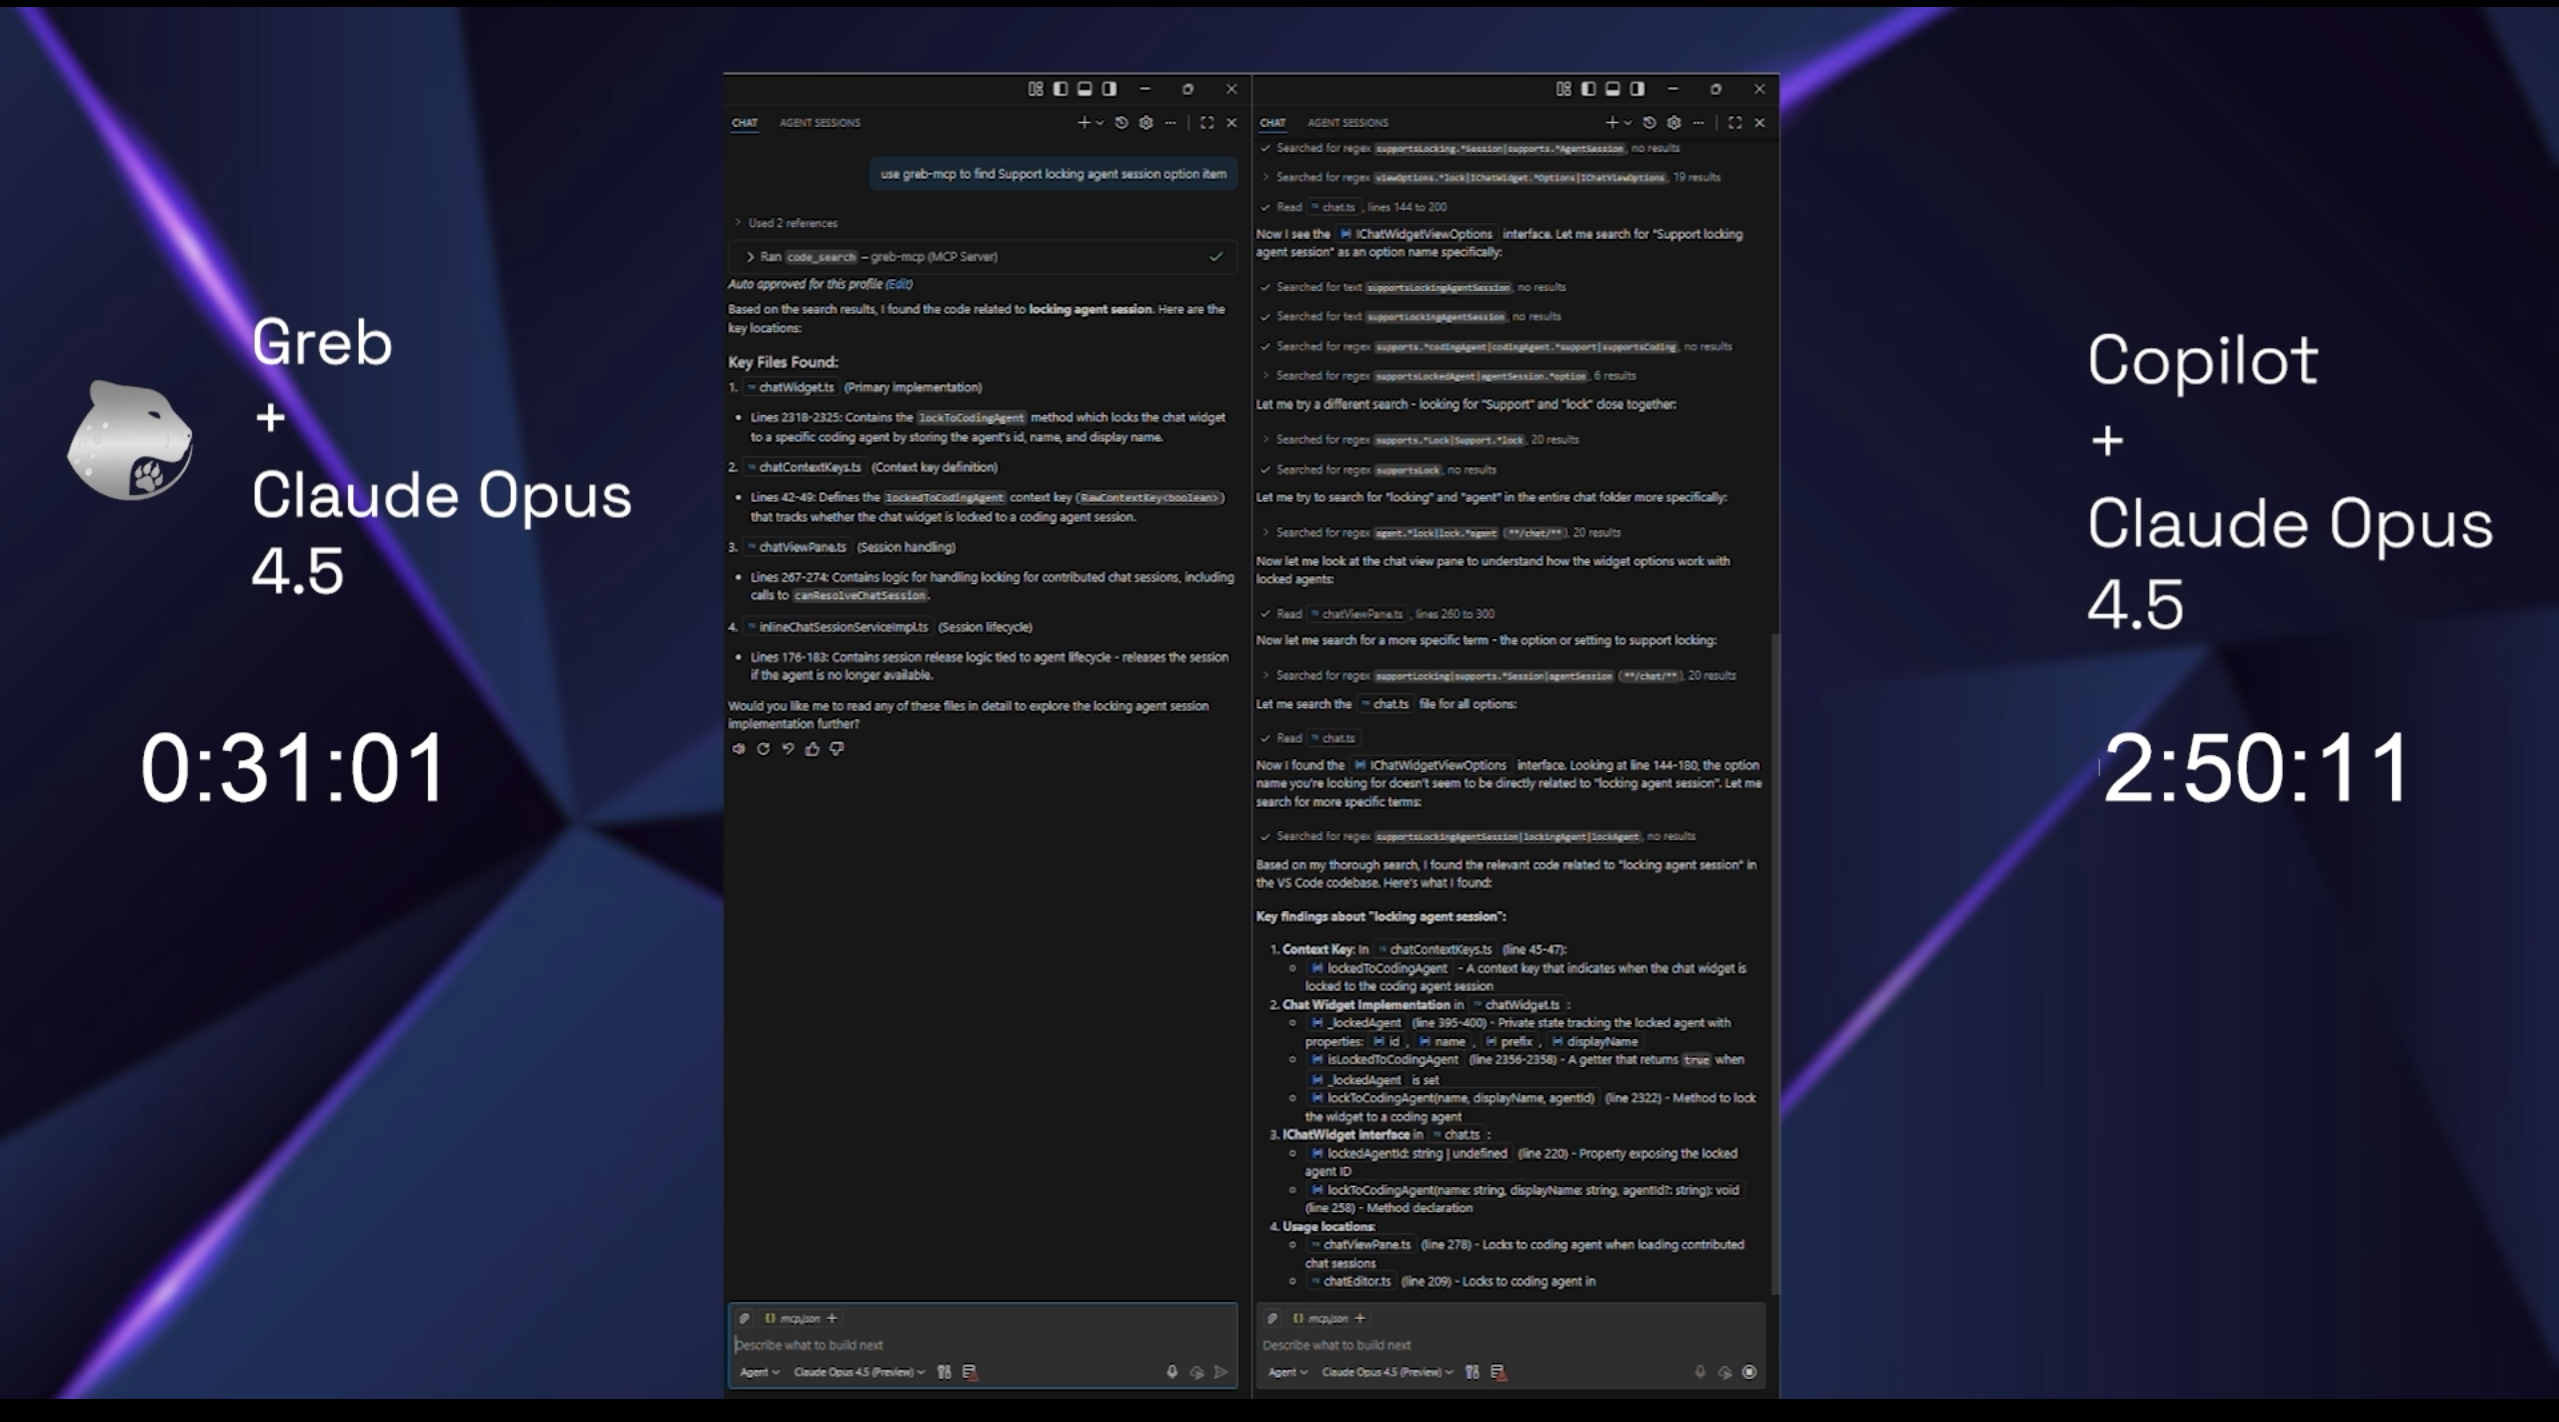Click the attach paperclip in the right chat input

click(1272, 1318)
